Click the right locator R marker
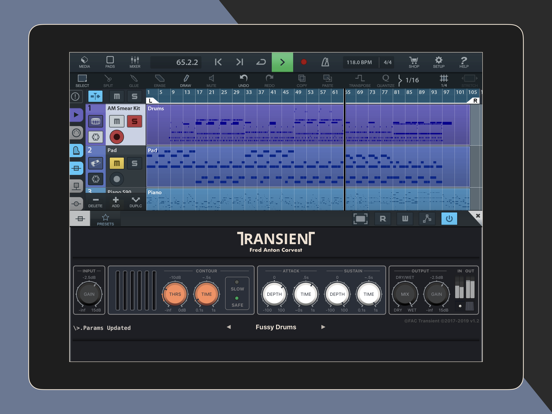The width and height of the screenshot is (552, 414). pyautogui.click(x=474, y=101)
